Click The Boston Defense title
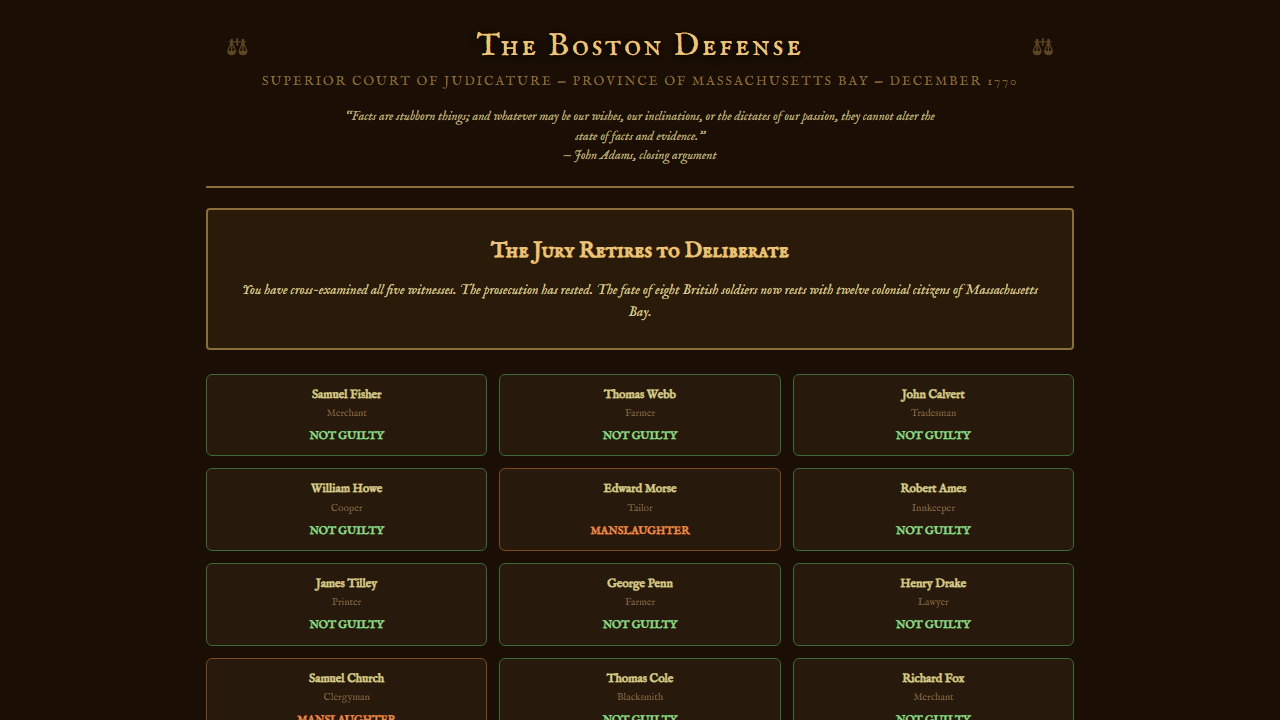The width and height of the screenshot is (1280, 720). [640, 46]
